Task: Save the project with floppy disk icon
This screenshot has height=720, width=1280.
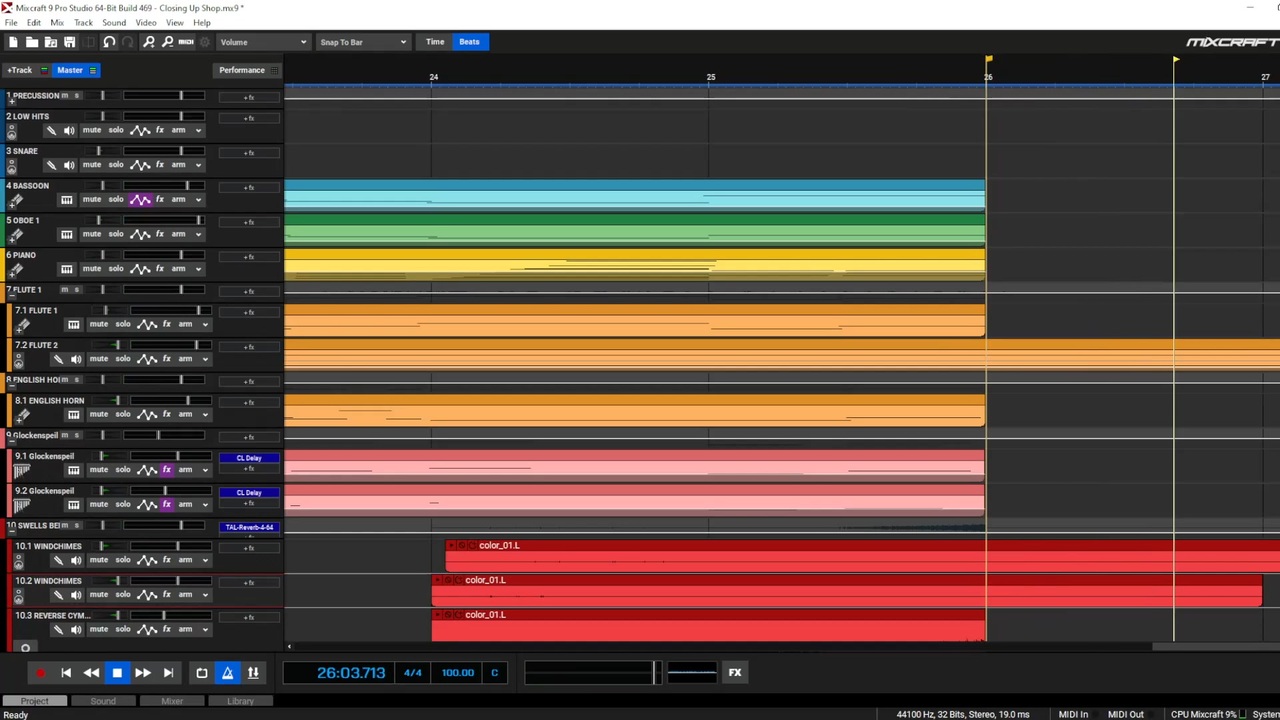Action: [x=70, y=42]
